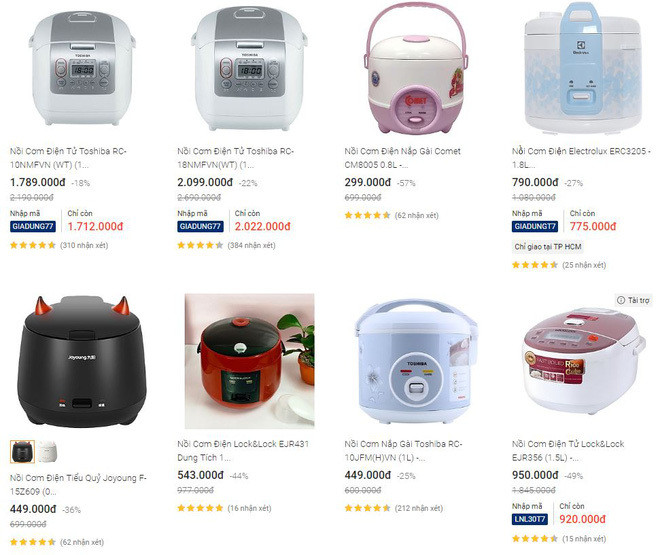660x555 pixels.
Task: Click the LNL30T7 coupon code badge
Action: coord(530,519)
